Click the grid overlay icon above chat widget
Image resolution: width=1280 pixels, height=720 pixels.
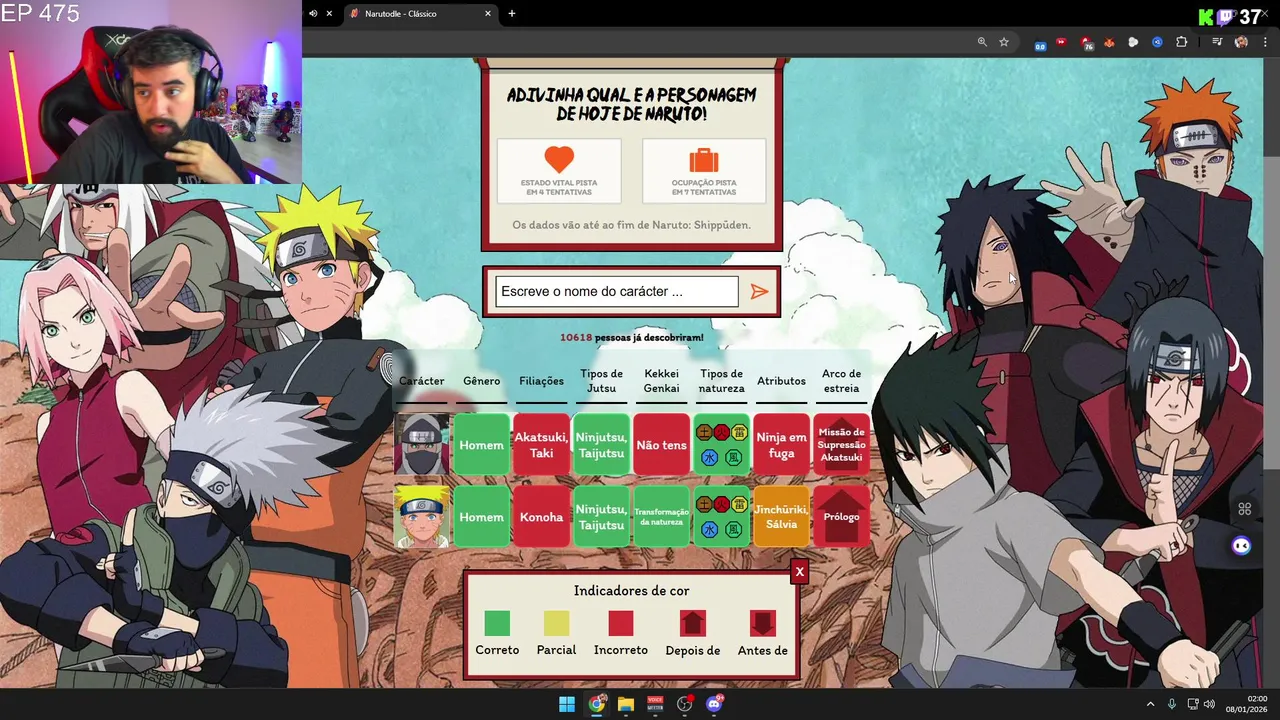(1245, 509)
